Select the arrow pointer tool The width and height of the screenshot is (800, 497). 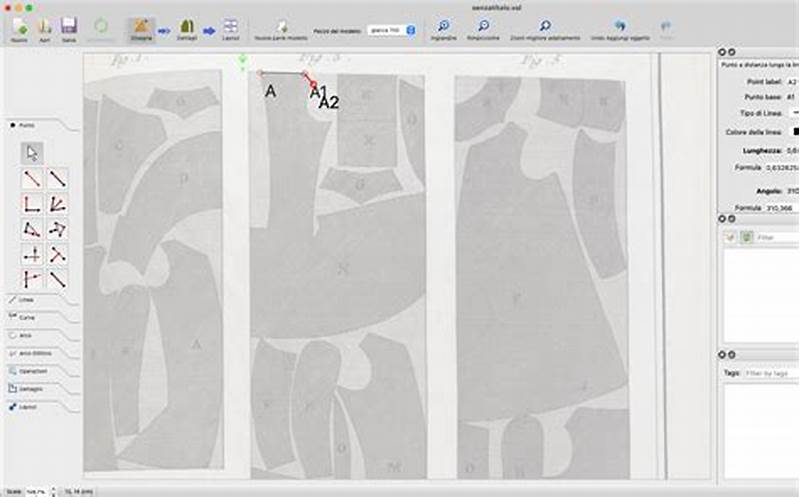[x=32, y=153]
